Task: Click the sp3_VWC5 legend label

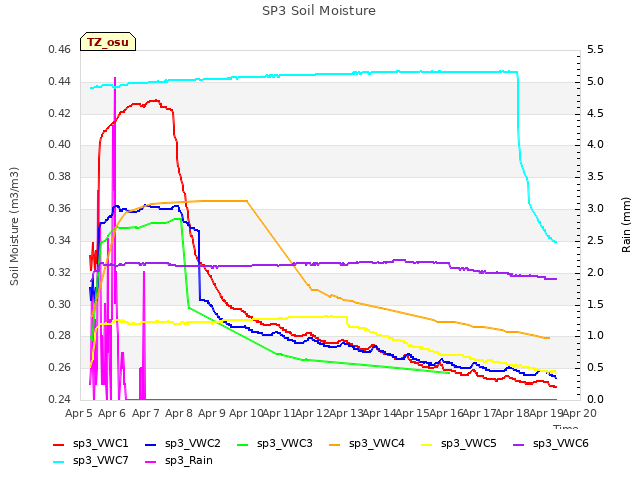Action: pos(469,443)
